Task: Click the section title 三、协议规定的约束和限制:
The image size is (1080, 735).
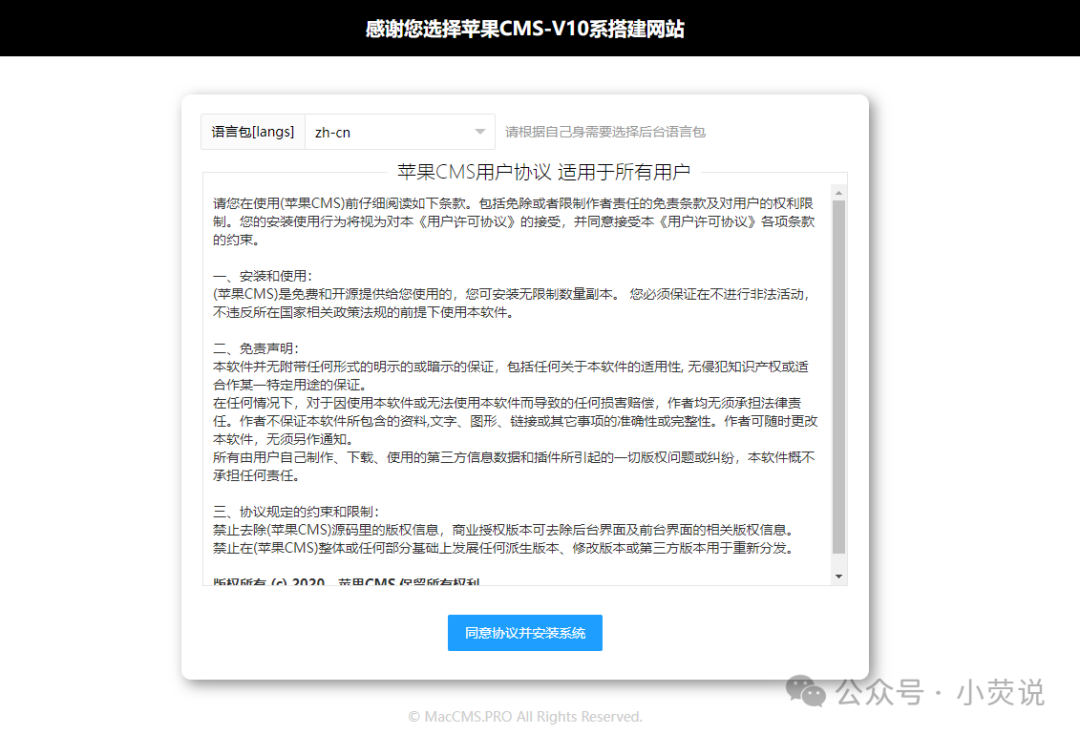Action: pos(296,512)
